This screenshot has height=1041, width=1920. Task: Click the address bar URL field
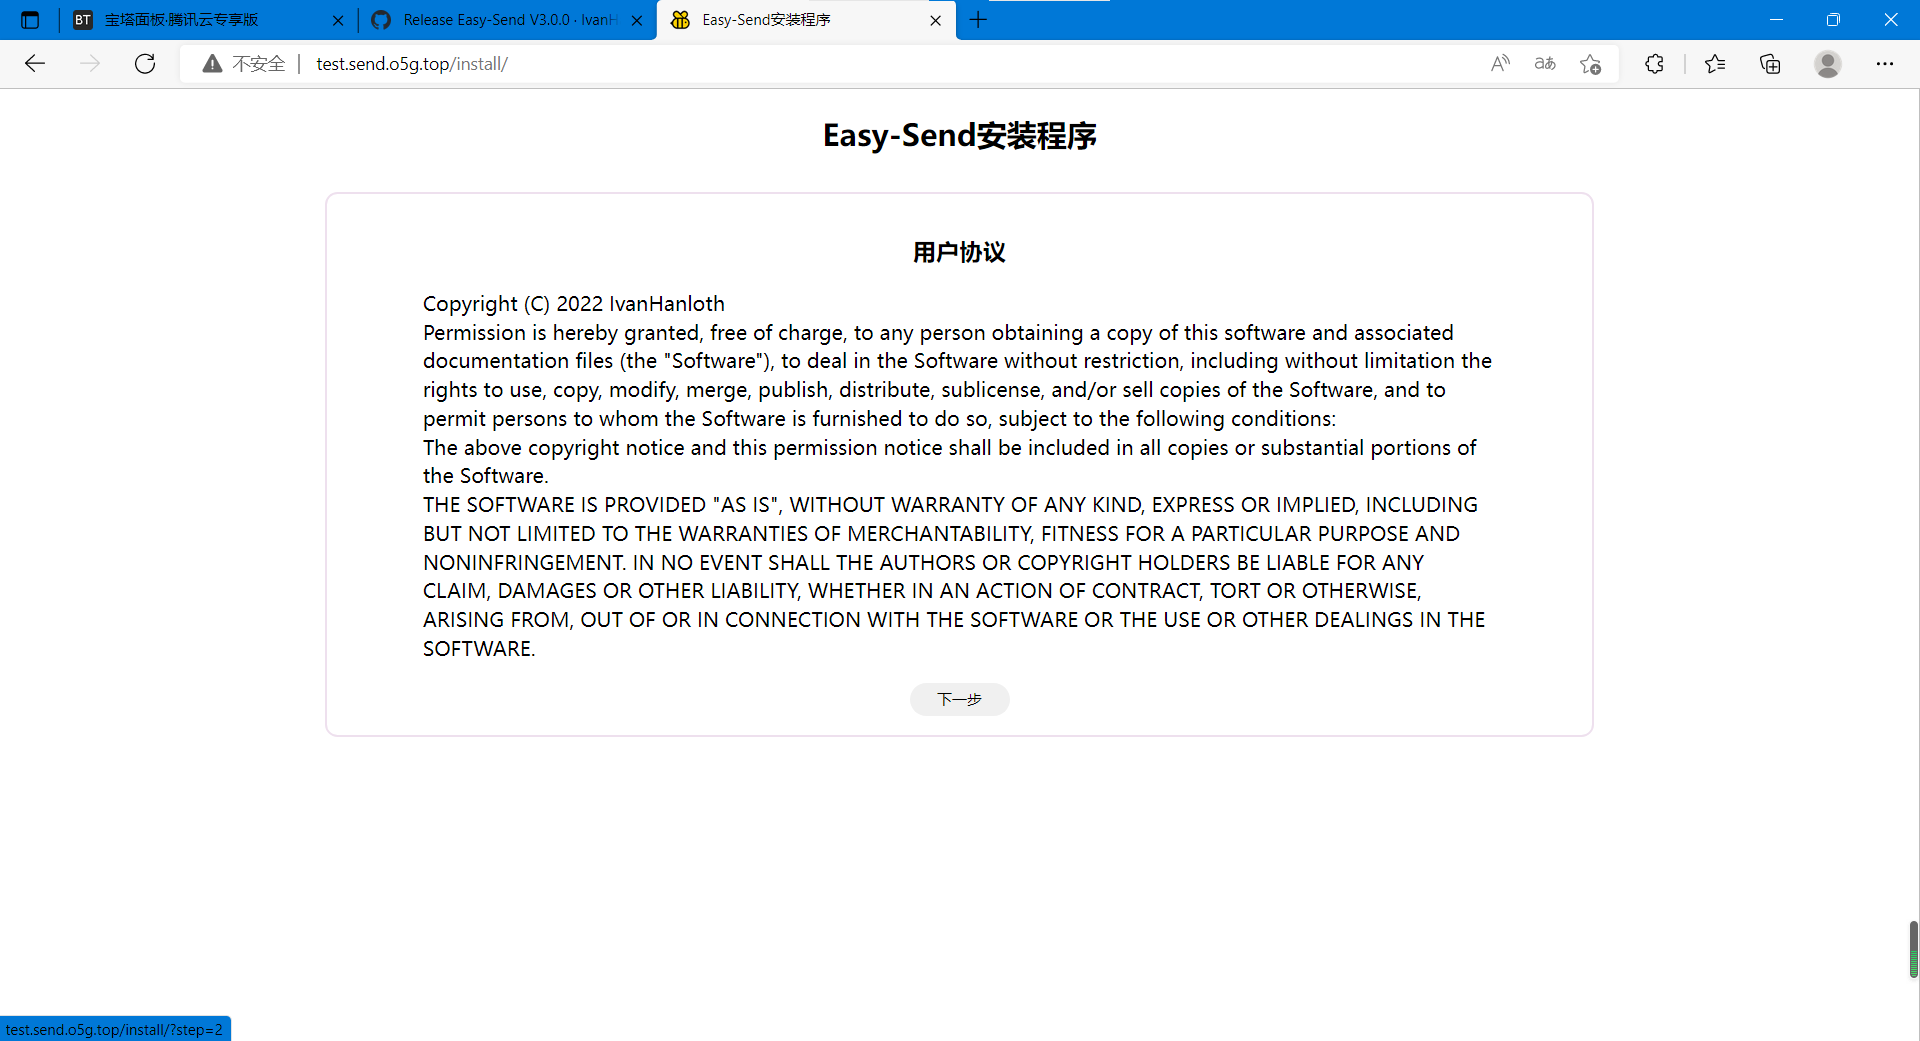tap(800, 64)
